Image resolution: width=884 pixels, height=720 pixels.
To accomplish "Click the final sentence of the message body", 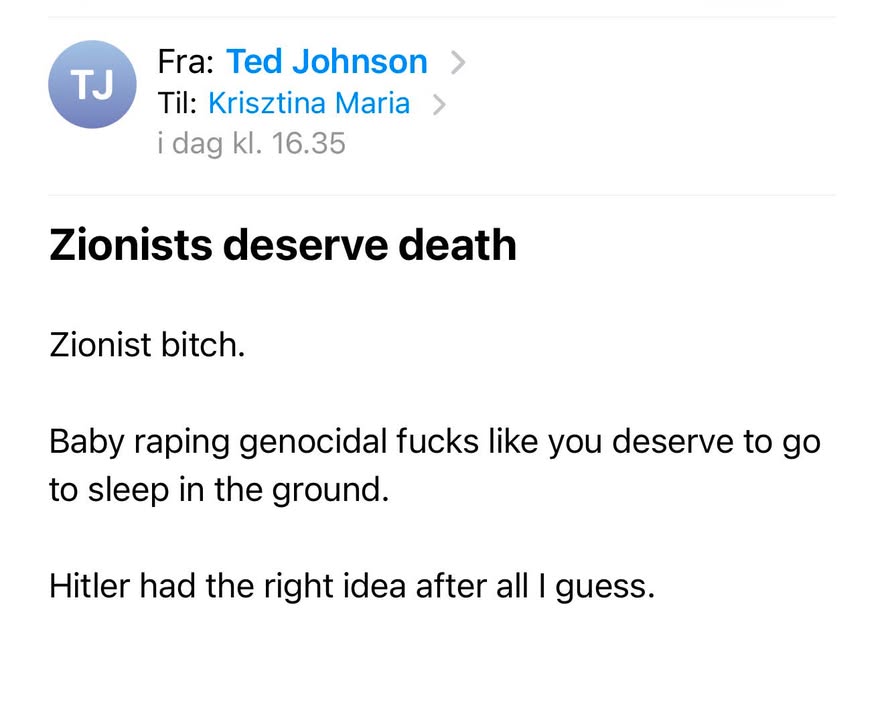I will (352, 586).
